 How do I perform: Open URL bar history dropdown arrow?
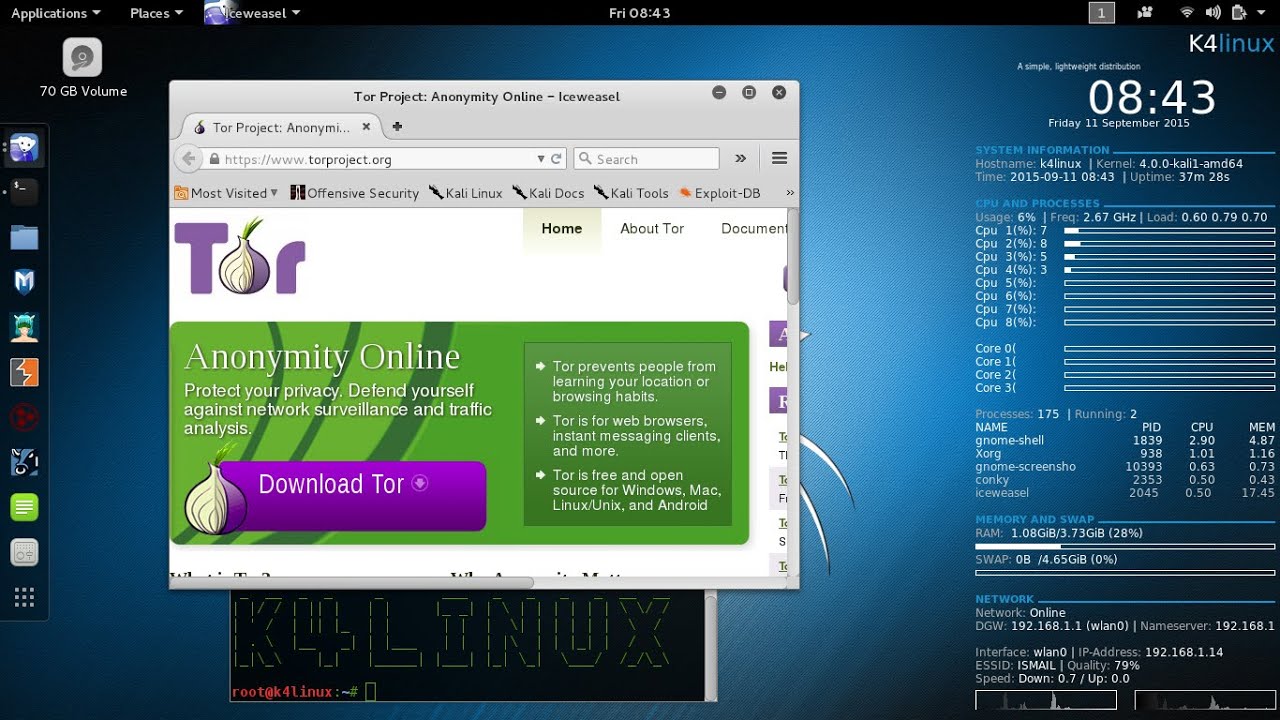[541, 159]
